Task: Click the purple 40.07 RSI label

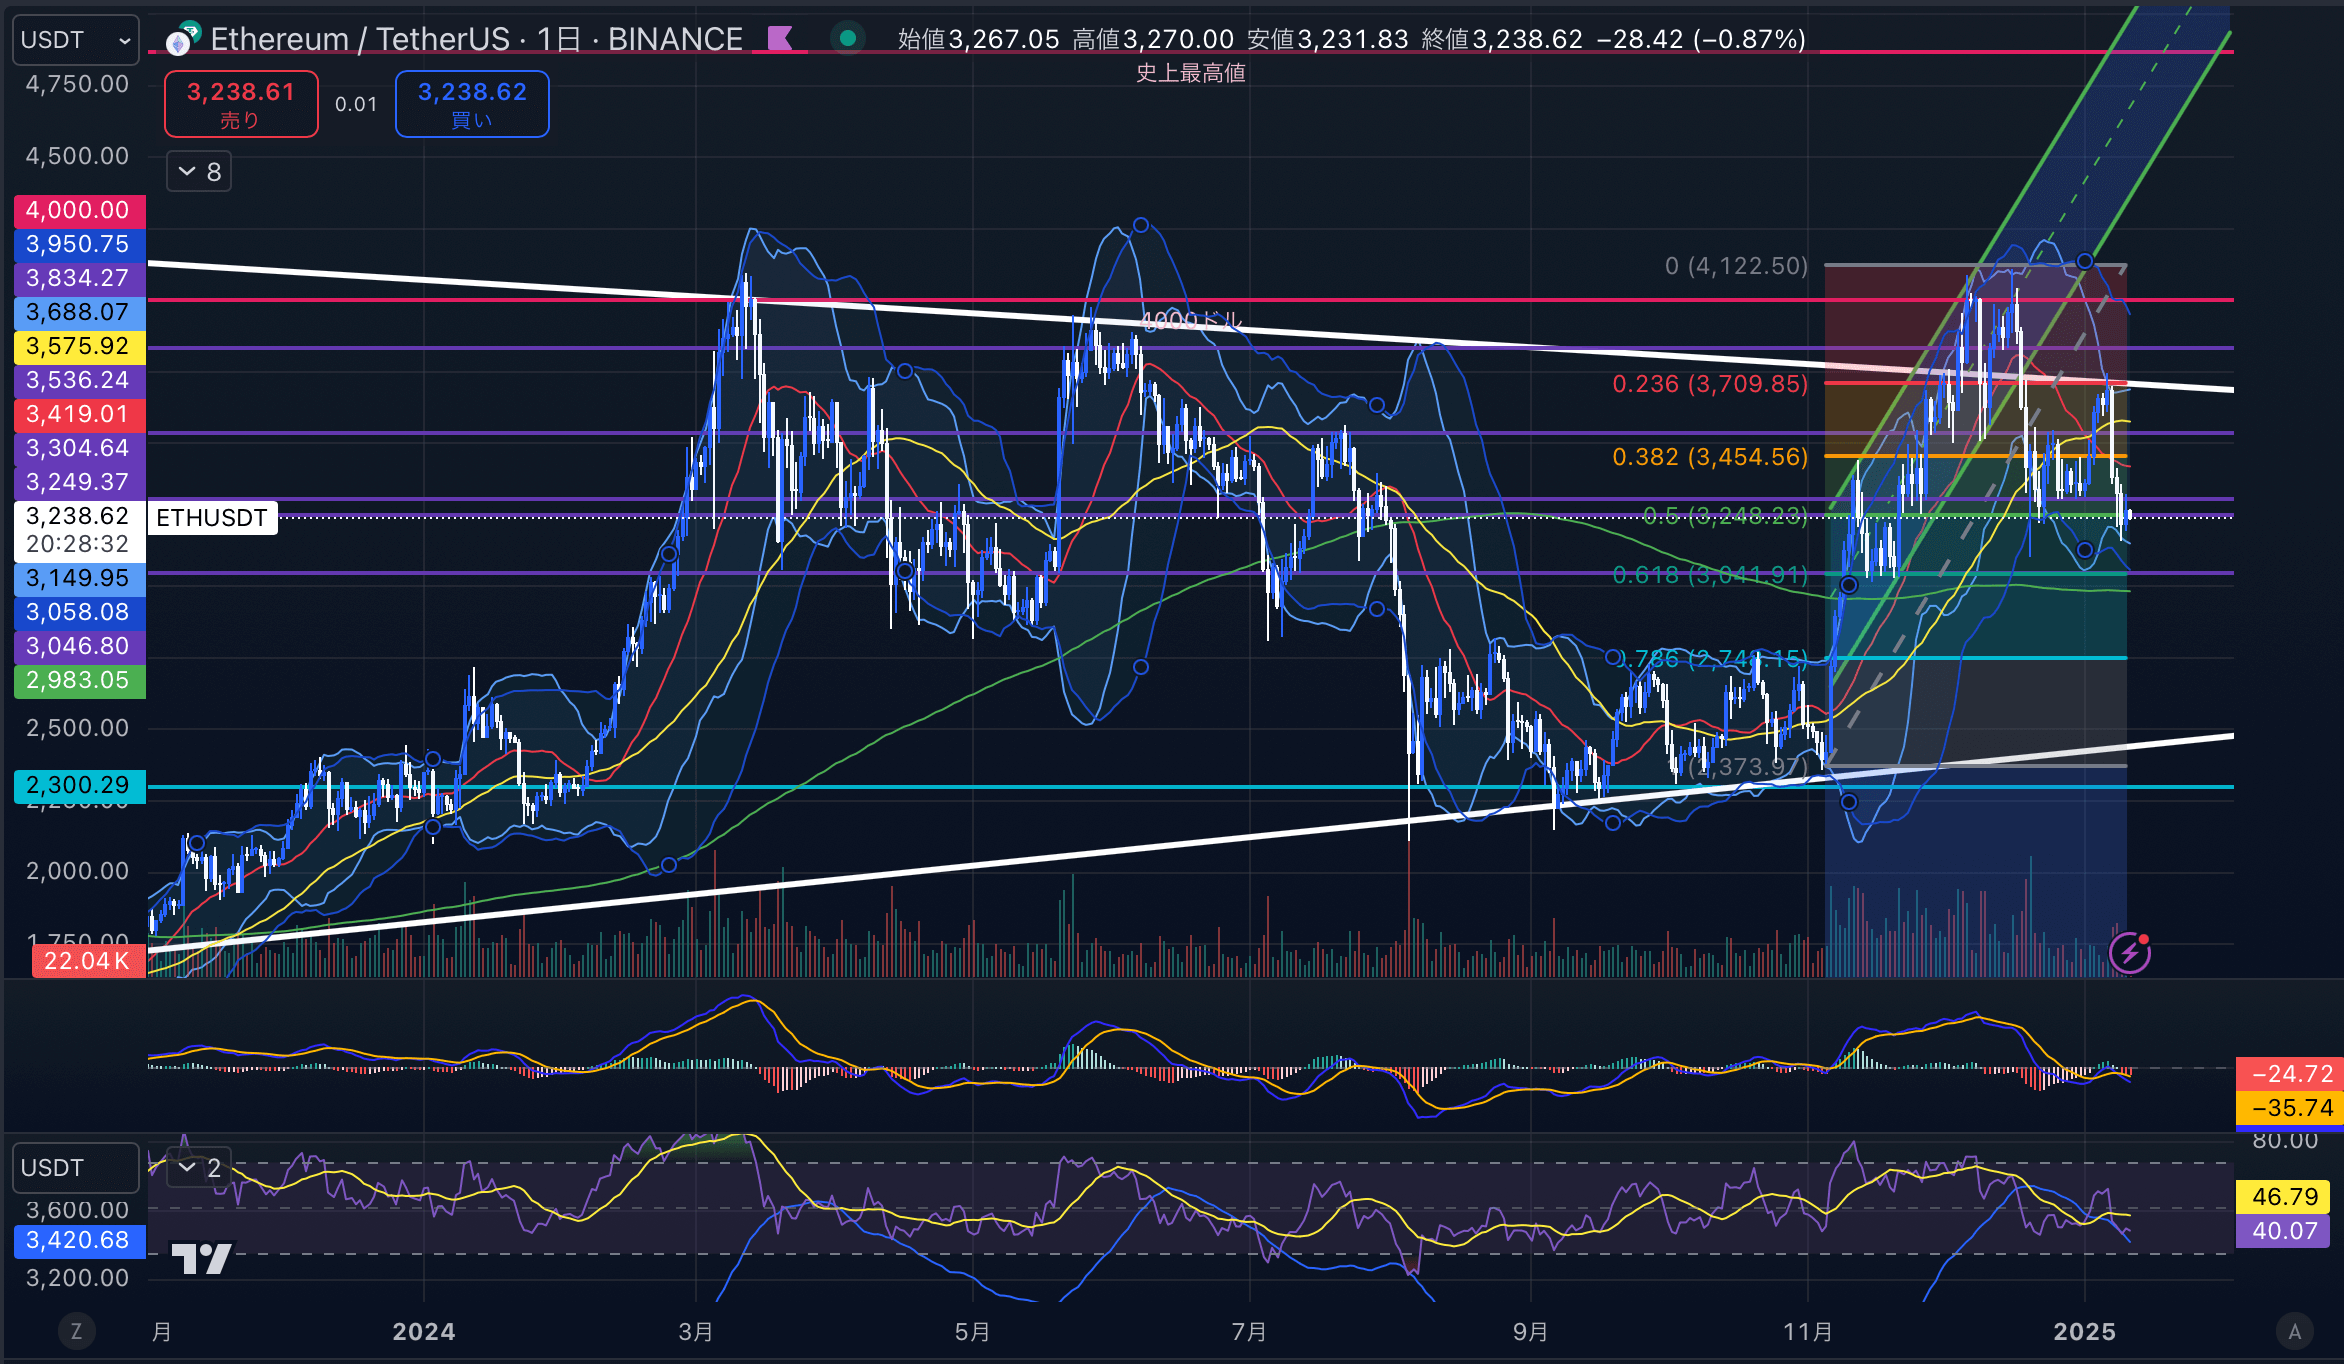Action: [x=2283, y=1230]
